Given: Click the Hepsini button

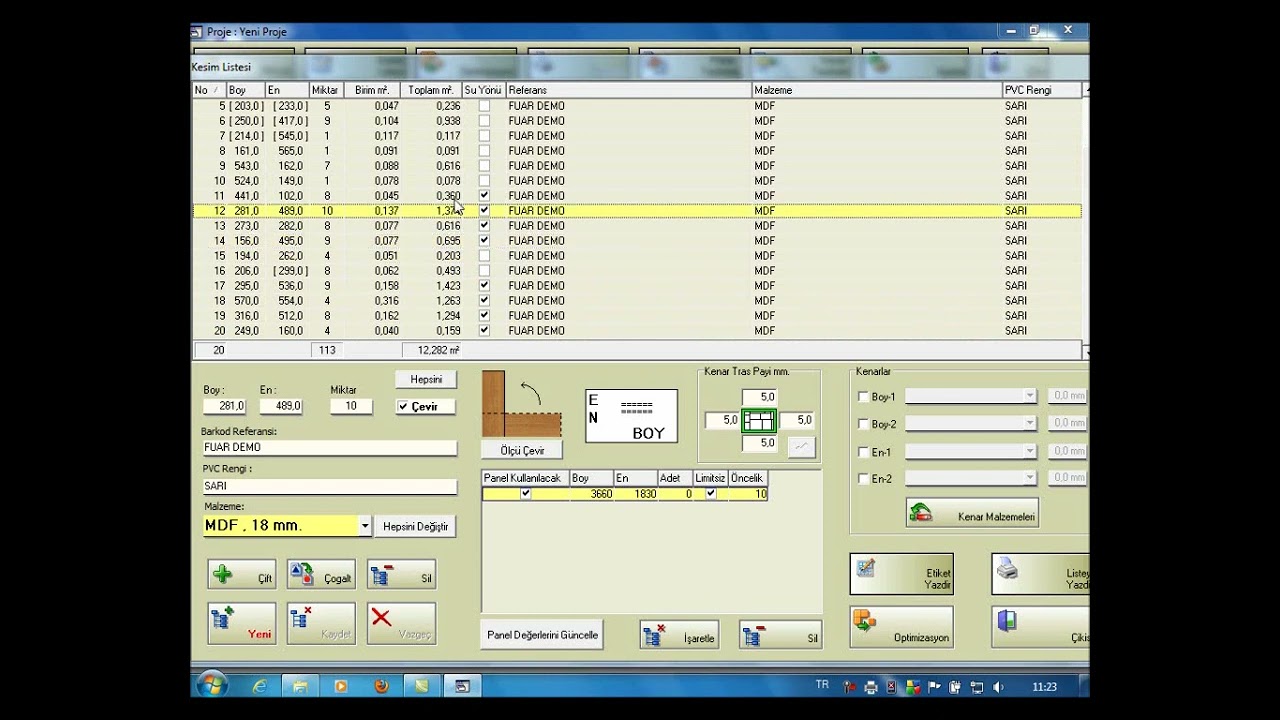Looking at the screenshot, I should tap(426, 380).
